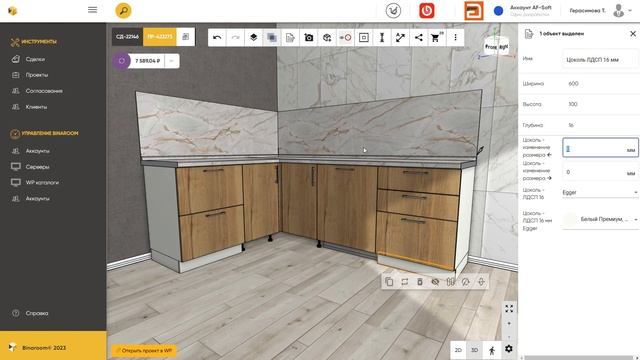Screen dimensions: 640x360
Task: Zoom in with the plus button
Action: coord(509,324)
